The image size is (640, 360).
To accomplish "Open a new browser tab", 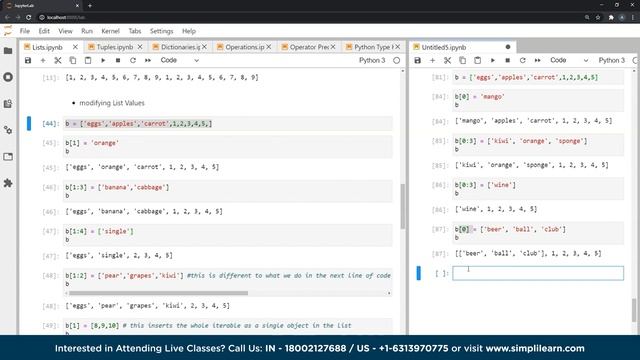I will click(x=90, y=6).
